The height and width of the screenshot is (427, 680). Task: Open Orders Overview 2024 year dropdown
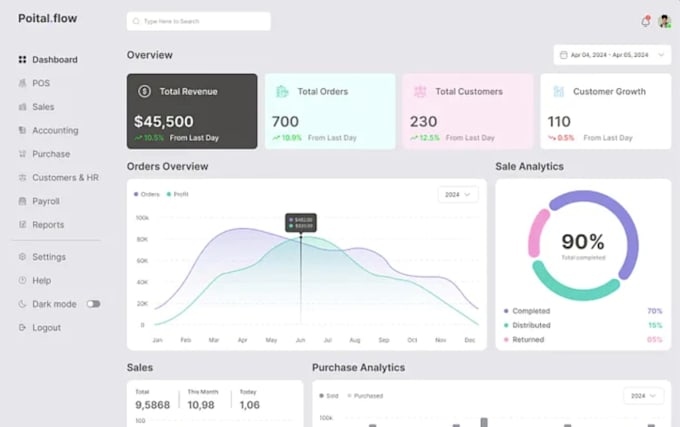pos(458,195)
